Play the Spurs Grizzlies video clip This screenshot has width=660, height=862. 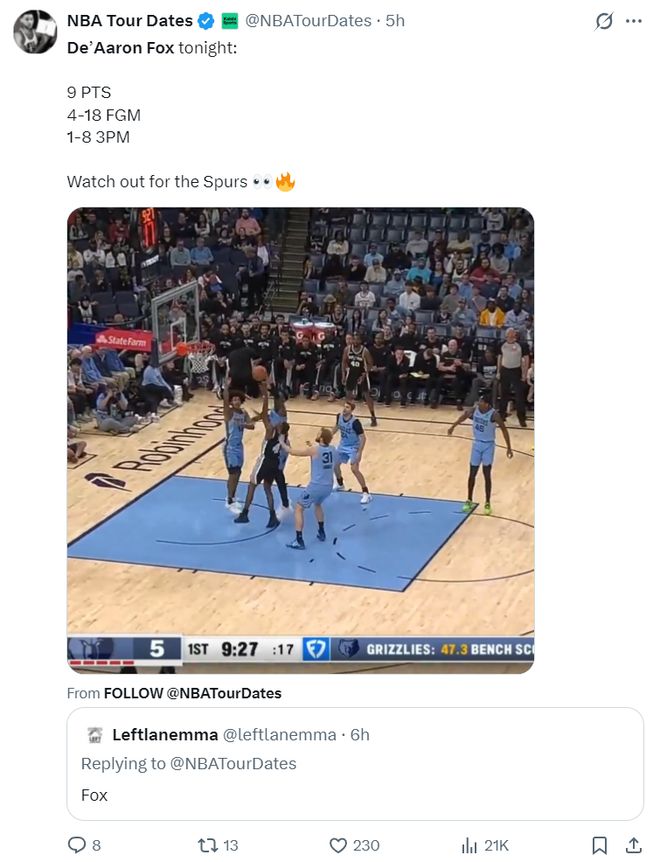pos(300,440)
